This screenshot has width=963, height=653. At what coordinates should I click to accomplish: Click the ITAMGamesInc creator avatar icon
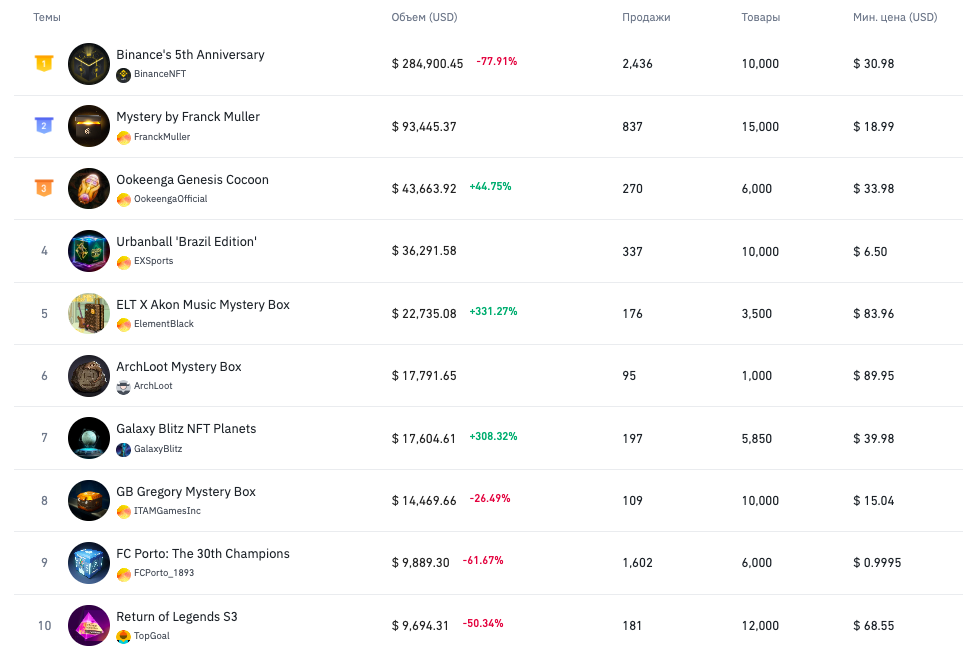[x=123, y=512]
